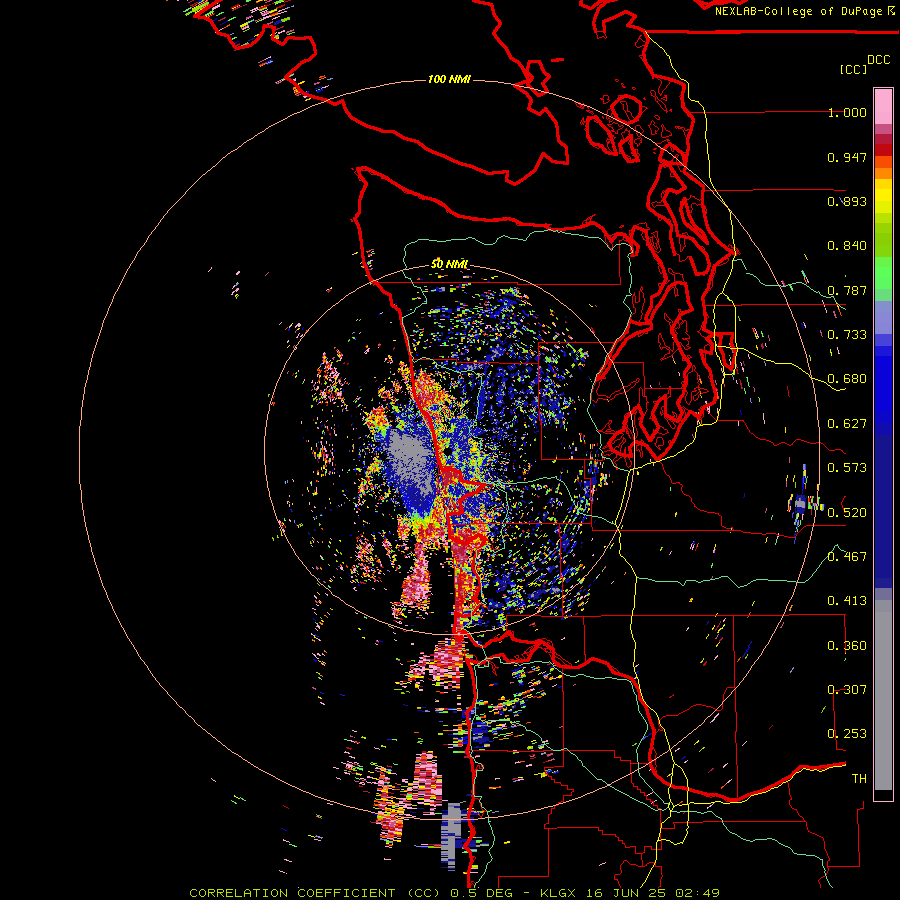Select the DCC product label
The height and width of the screenshot is (900, 900).
[878, 60]
